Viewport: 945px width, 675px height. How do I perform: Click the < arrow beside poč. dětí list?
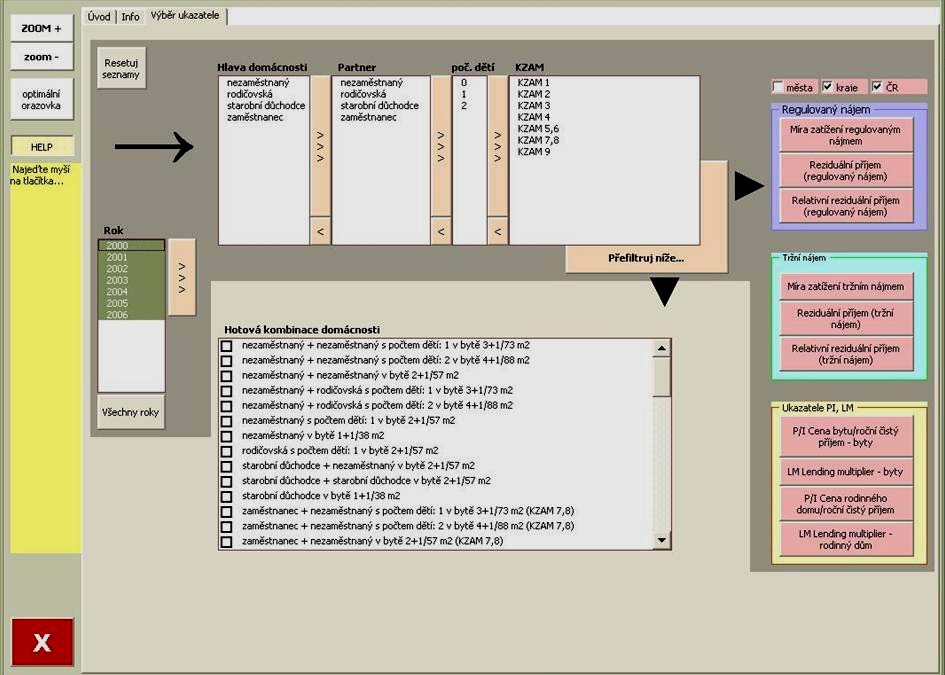click(x=497, y=231)
